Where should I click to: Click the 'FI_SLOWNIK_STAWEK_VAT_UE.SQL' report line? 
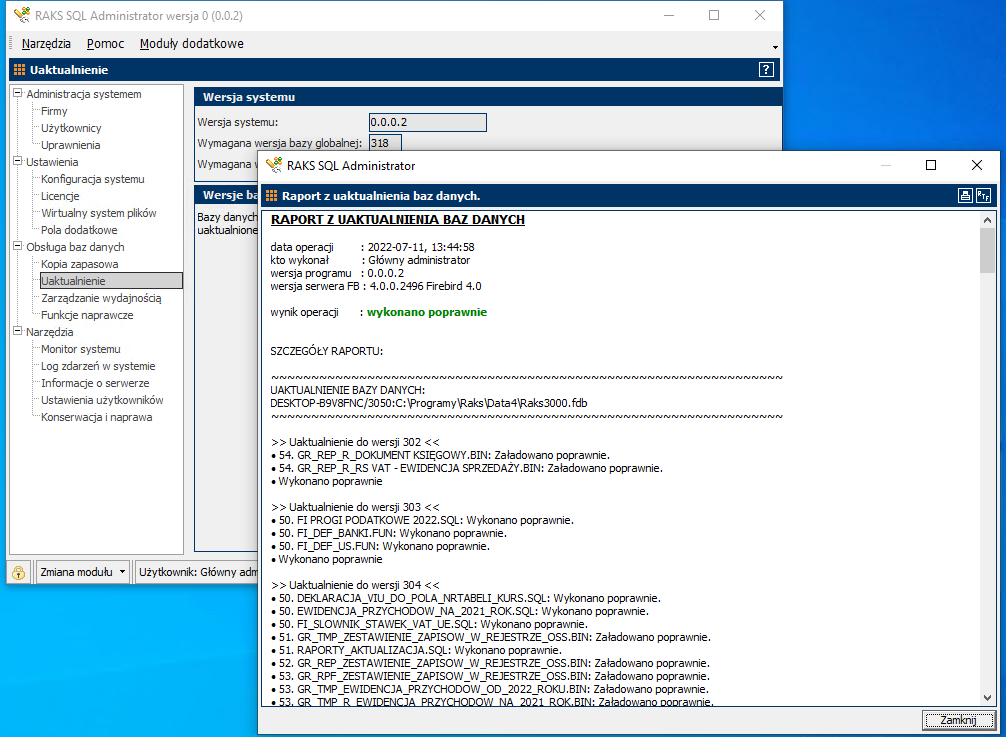coord(429,624)
